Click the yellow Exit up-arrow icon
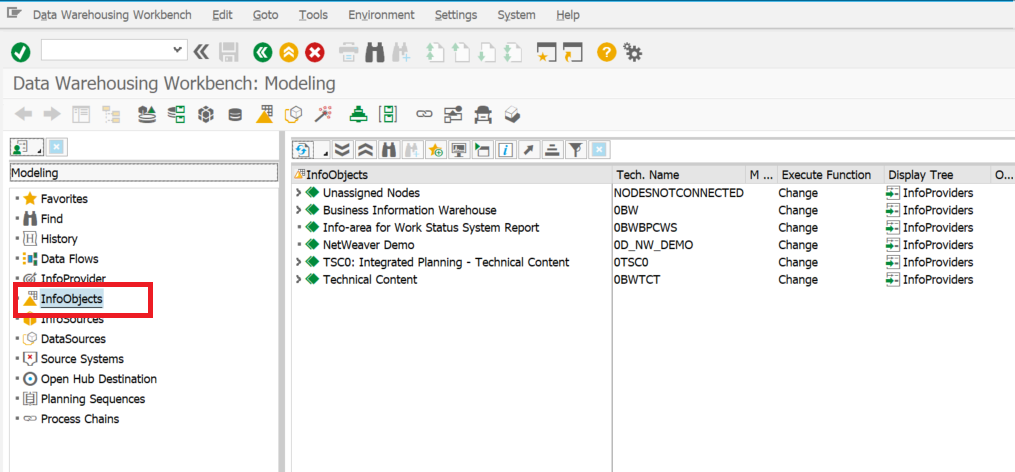Screen dimensions: 1015x472 289,52
